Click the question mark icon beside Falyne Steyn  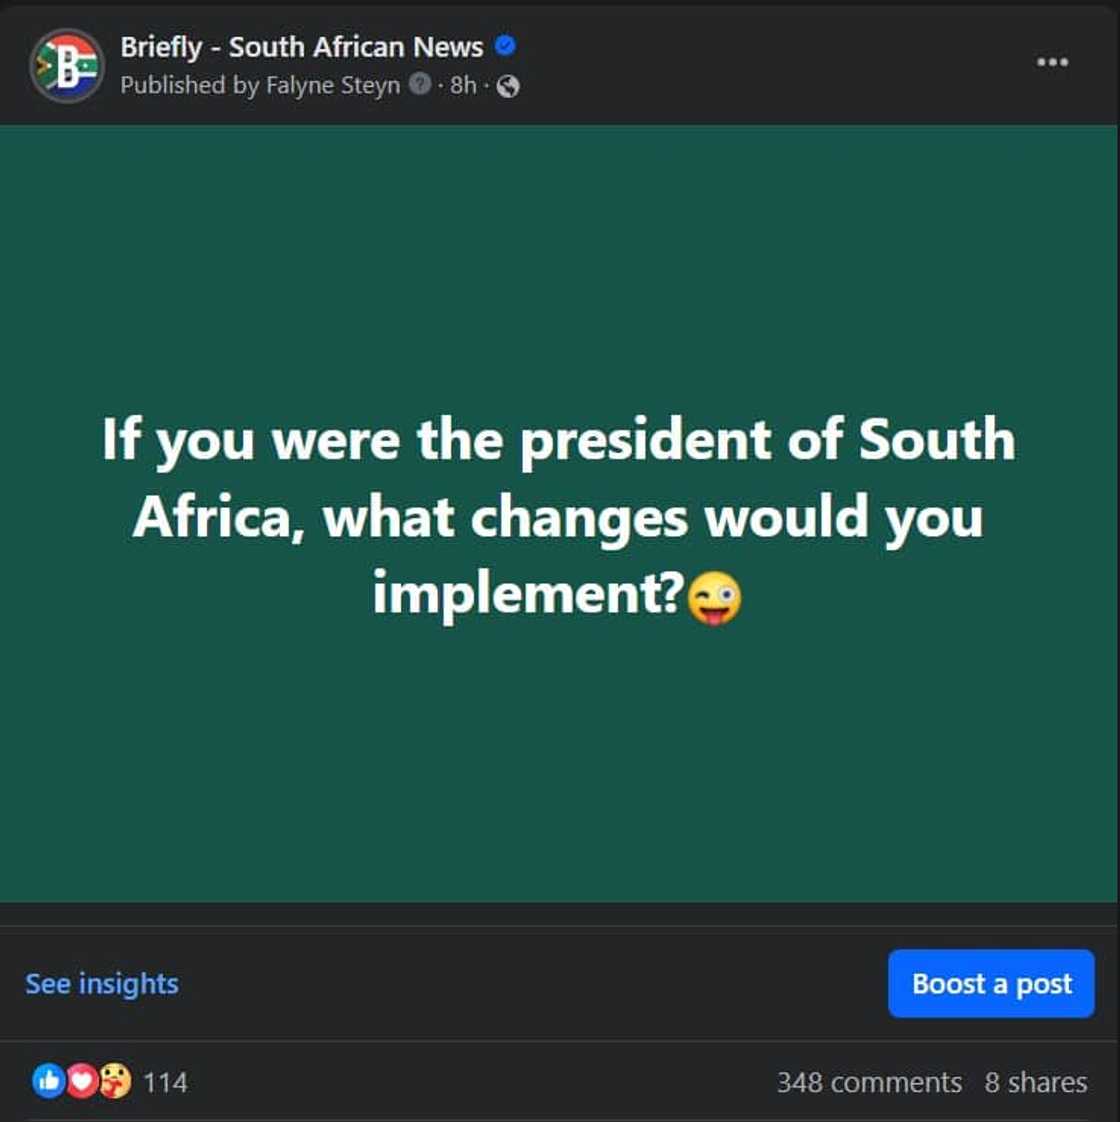[420, 85]
